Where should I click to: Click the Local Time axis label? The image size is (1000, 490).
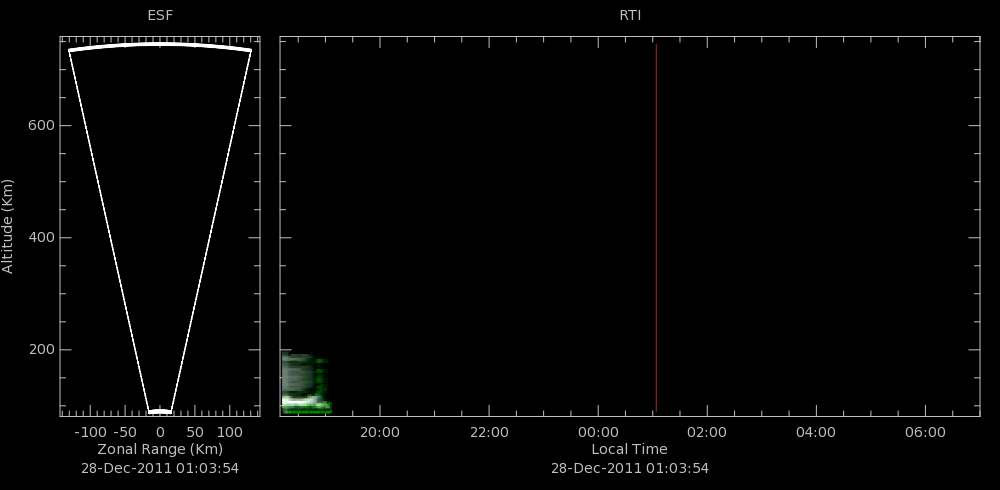tap(629, 449)
